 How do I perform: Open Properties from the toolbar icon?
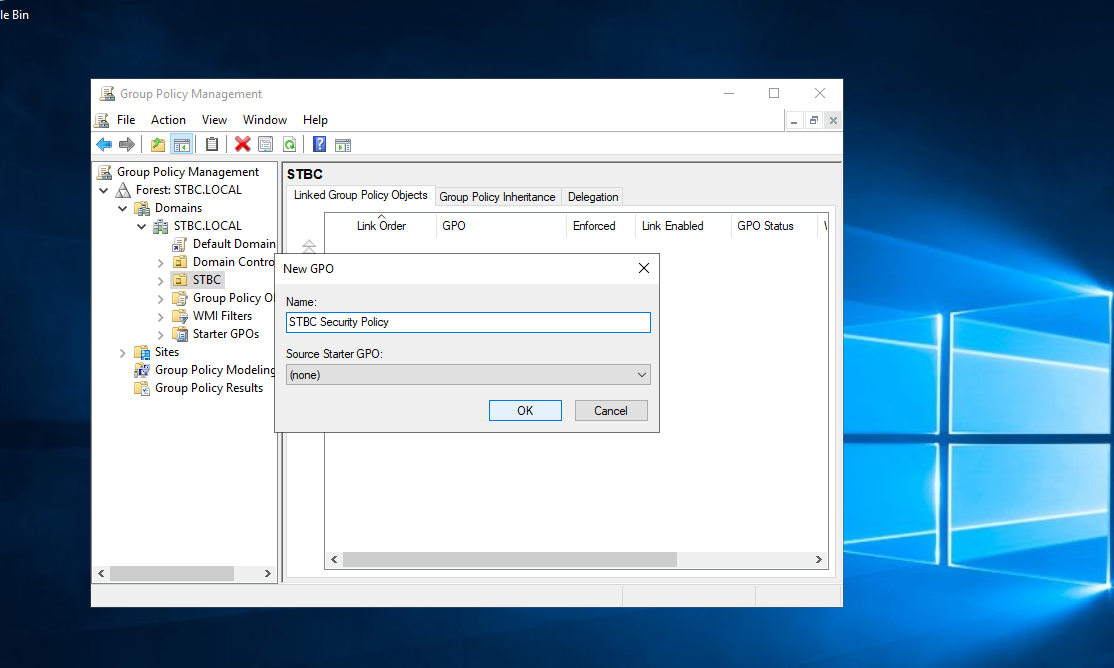click(266, 145)
